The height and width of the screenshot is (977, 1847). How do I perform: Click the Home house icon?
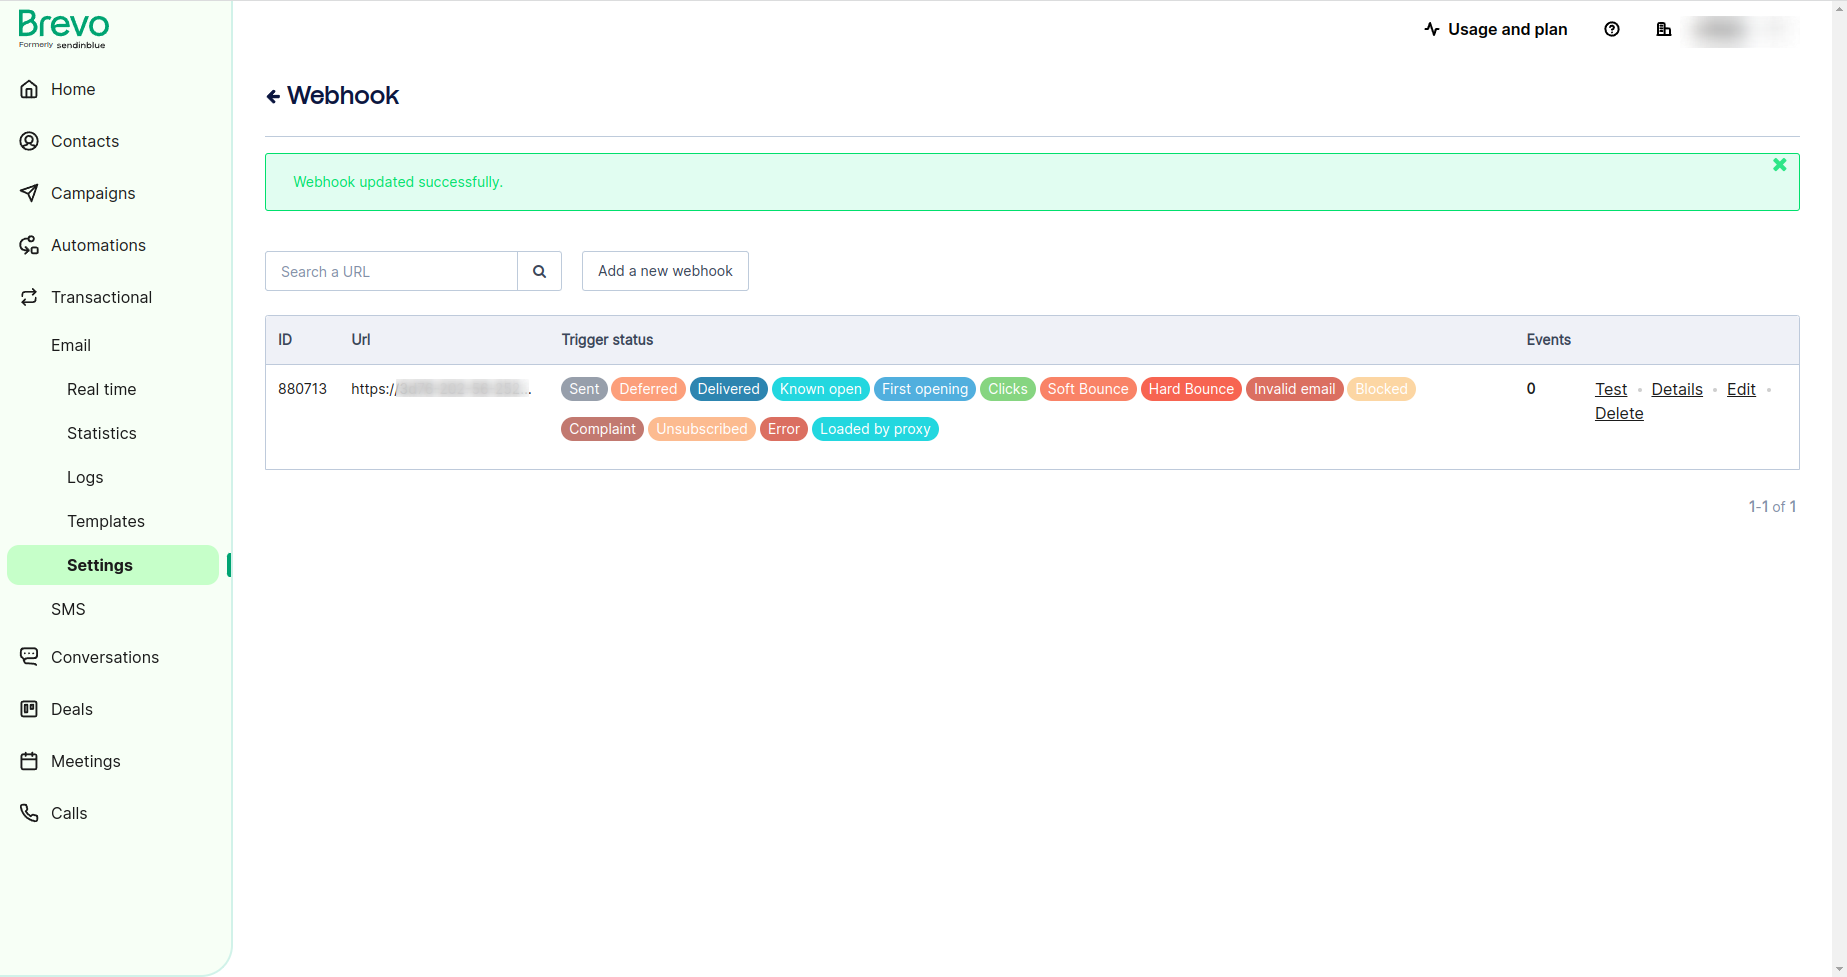(29, 89)
